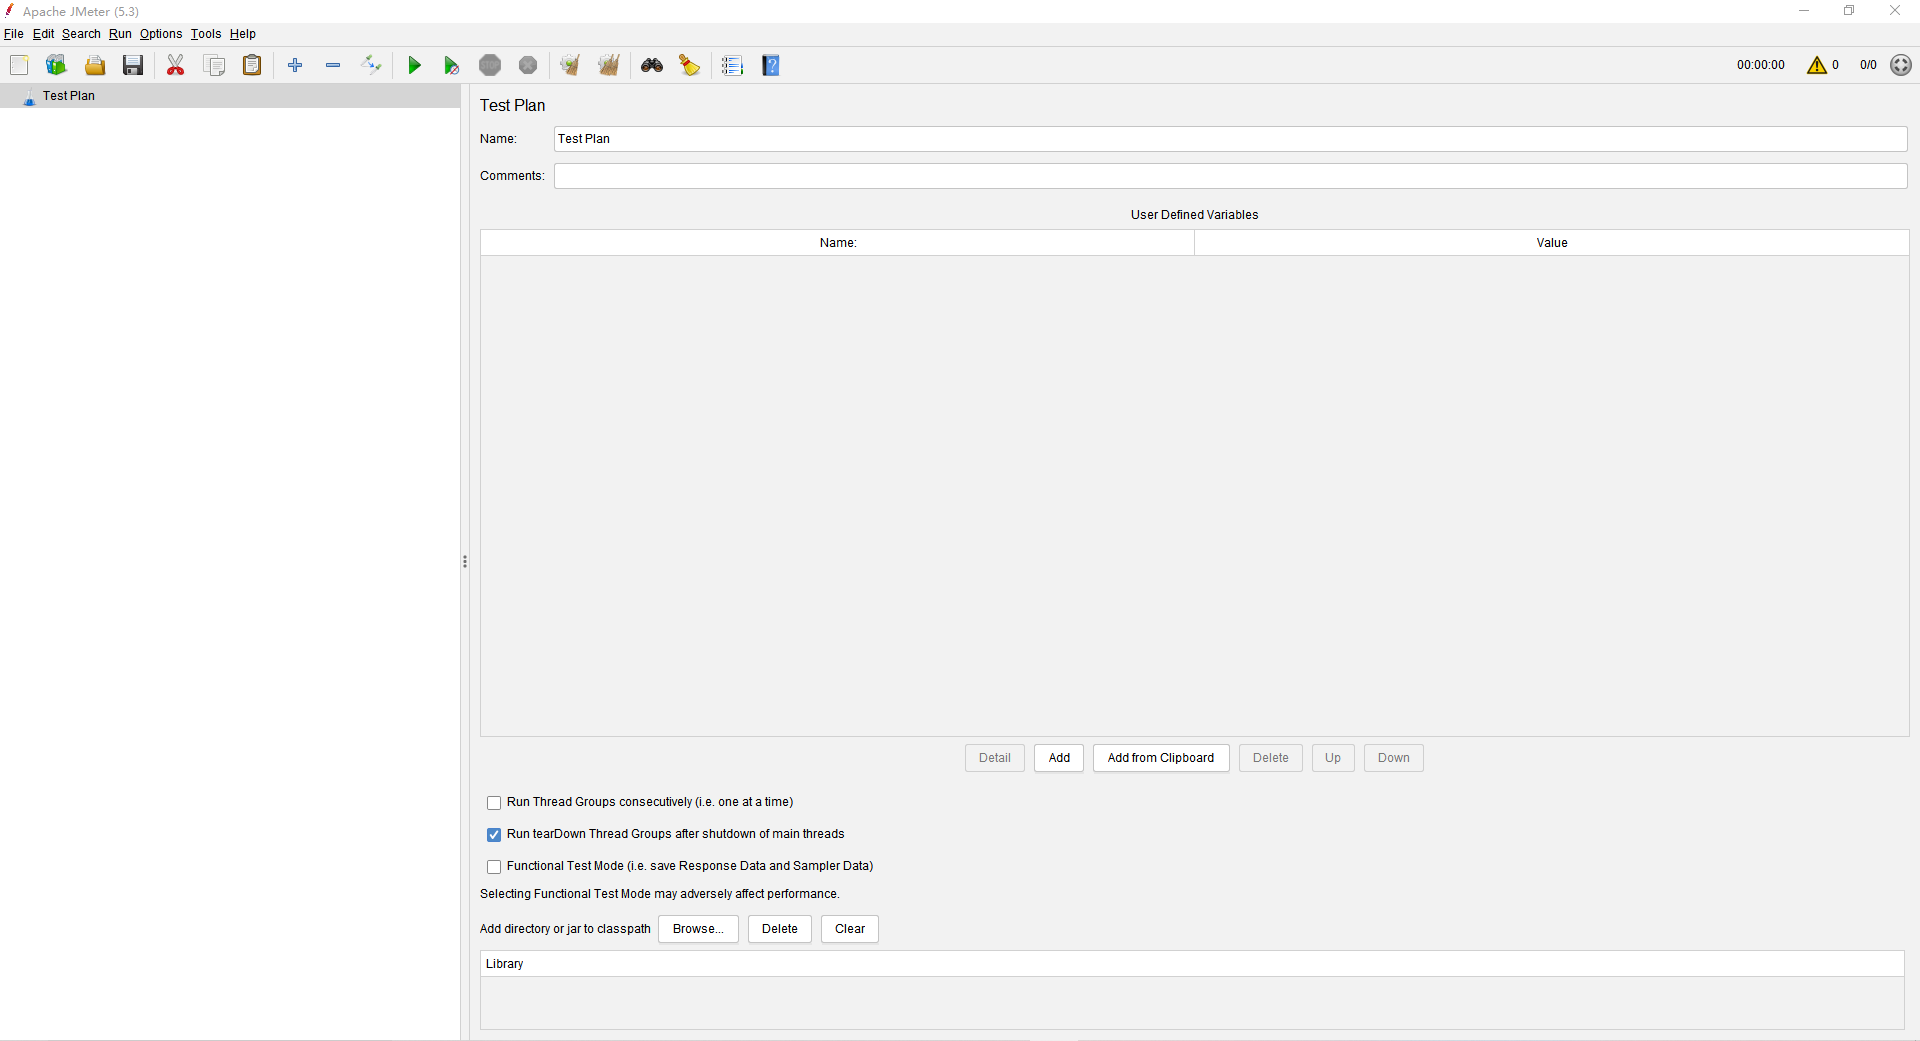Screen dimensions: 1920x1041
Task: Click Add from Clipboard button
Action: [1161, 758]
